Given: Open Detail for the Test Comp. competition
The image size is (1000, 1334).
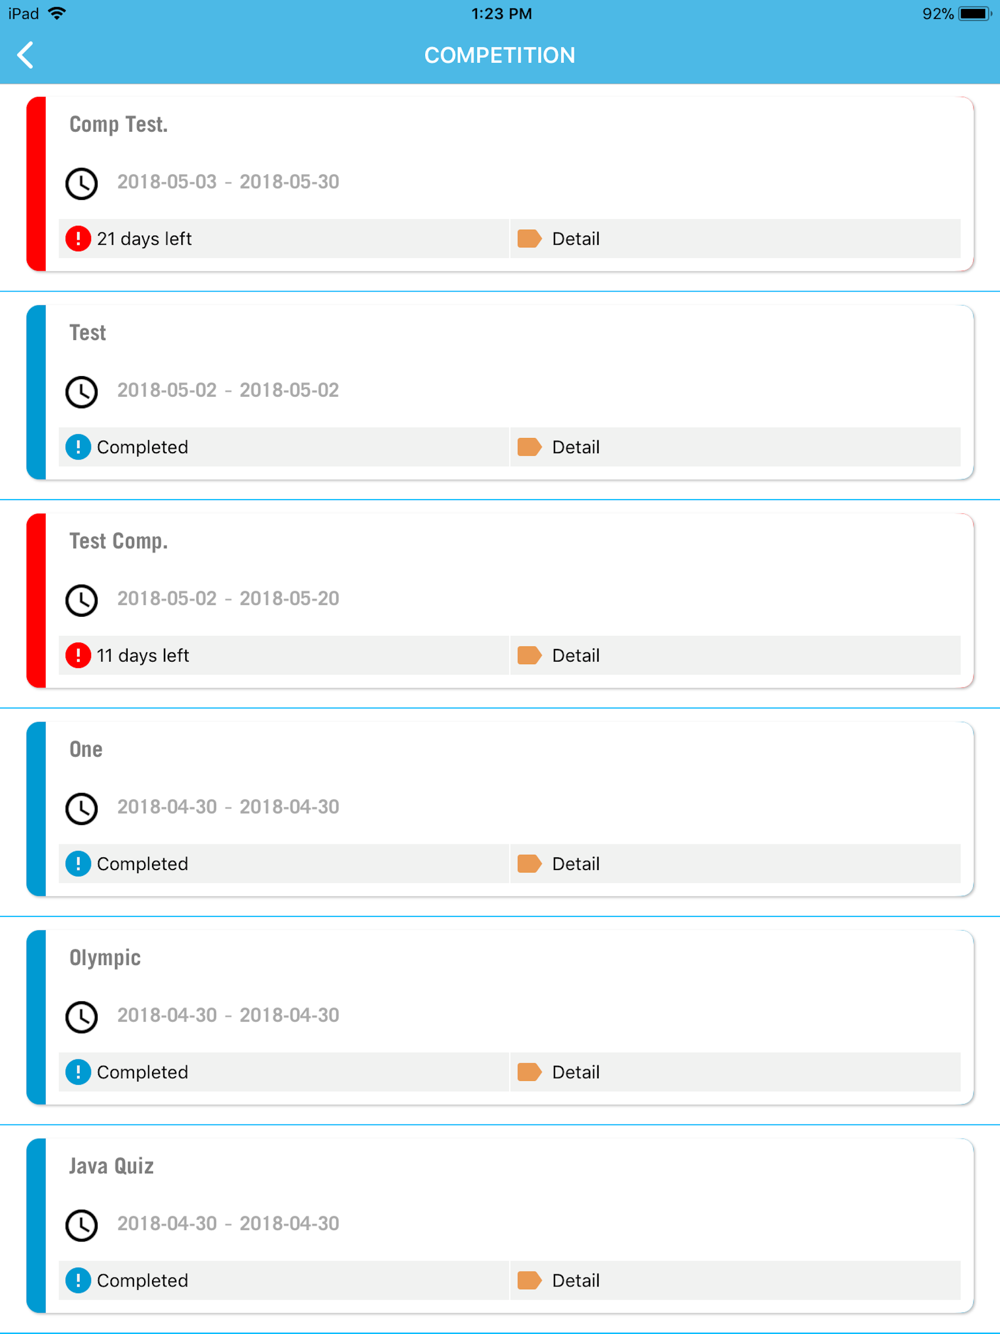Looking at the screenshot, I should pyautogui.click(x=735, y=655).
